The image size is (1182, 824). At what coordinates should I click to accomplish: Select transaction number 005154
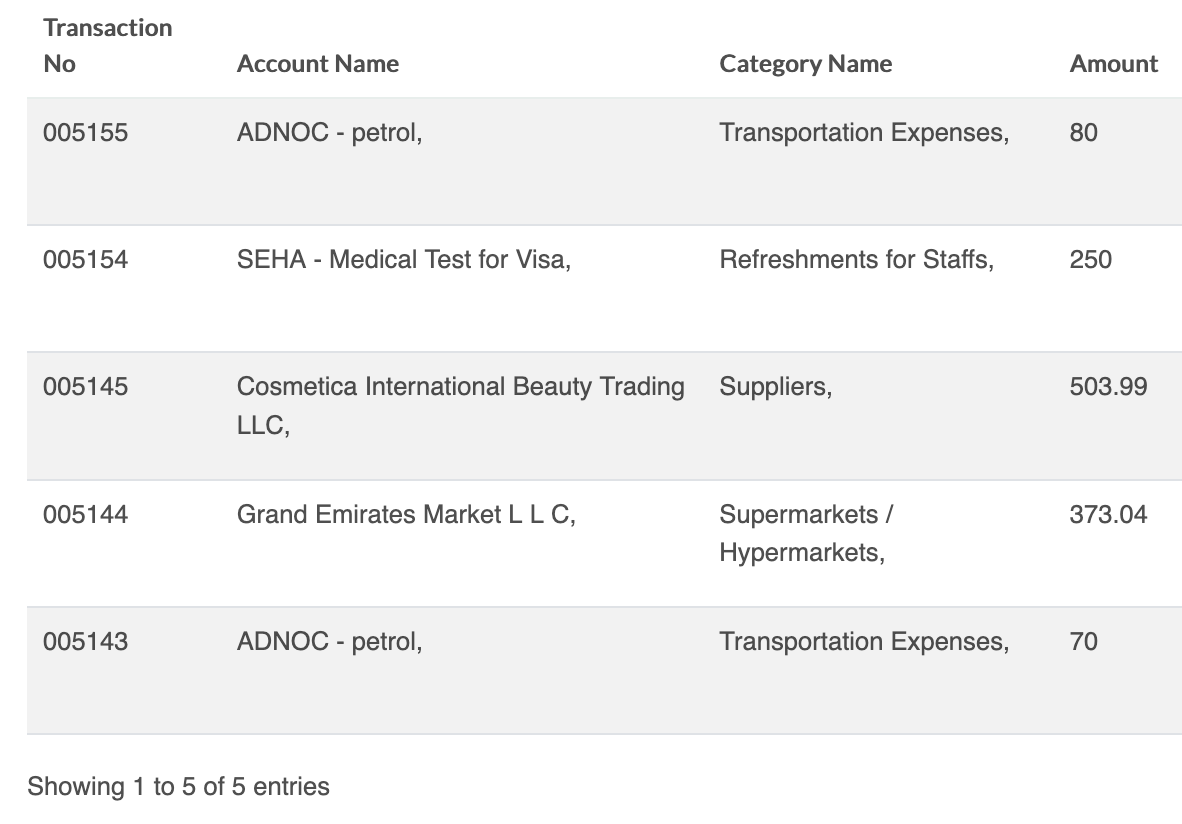pos(85,260)
